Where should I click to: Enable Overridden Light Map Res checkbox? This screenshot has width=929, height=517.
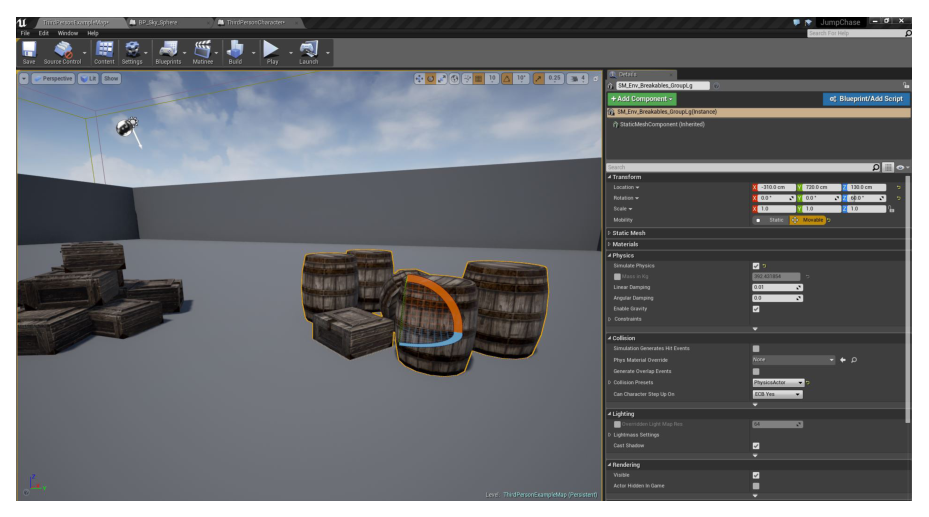coord(617,424)
